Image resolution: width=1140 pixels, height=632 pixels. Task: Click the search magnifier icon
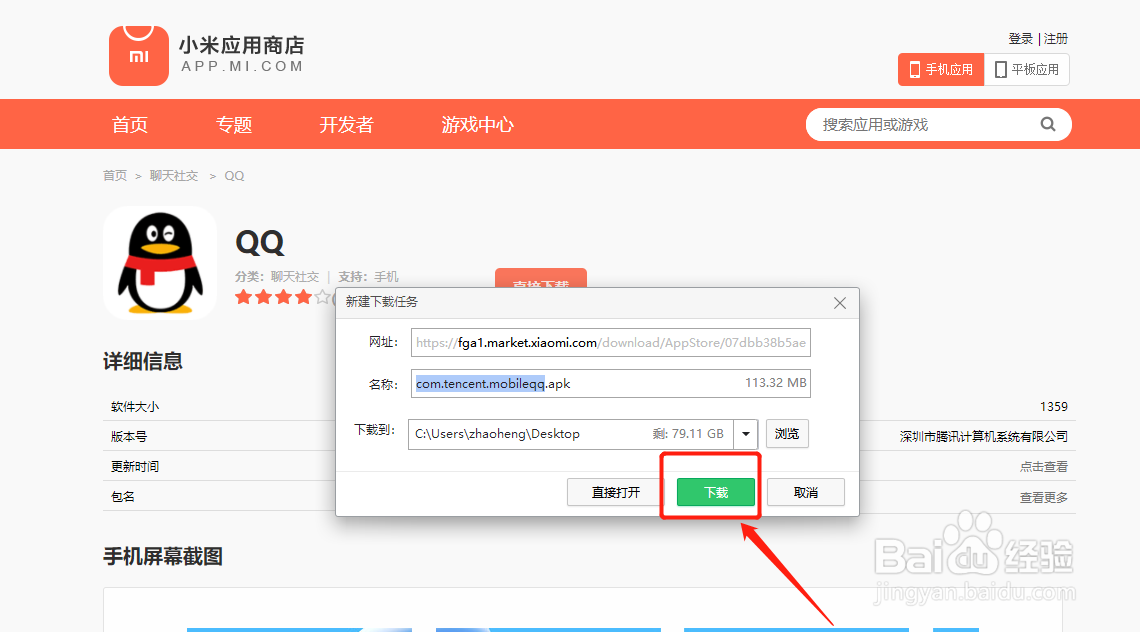1048,124
